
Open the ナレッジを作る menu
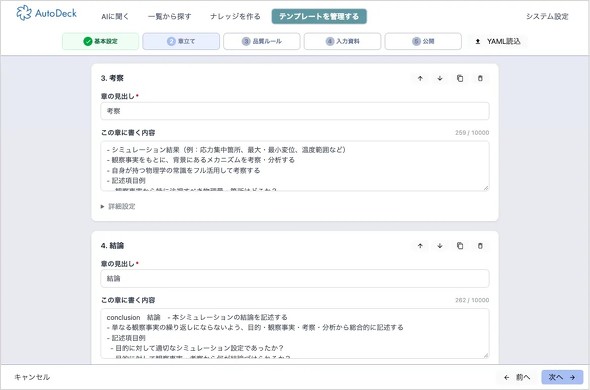pyautogui.click(x=235, y=17)
